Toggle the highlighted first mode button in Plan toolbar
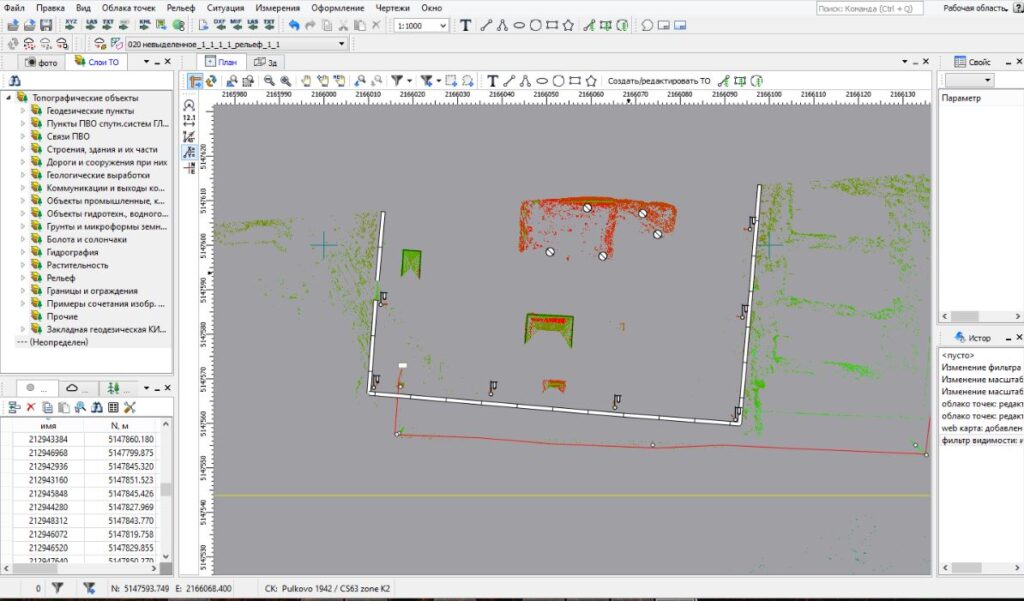The width and height of the screenshot is (1024, 601). [x=195, y=81]
